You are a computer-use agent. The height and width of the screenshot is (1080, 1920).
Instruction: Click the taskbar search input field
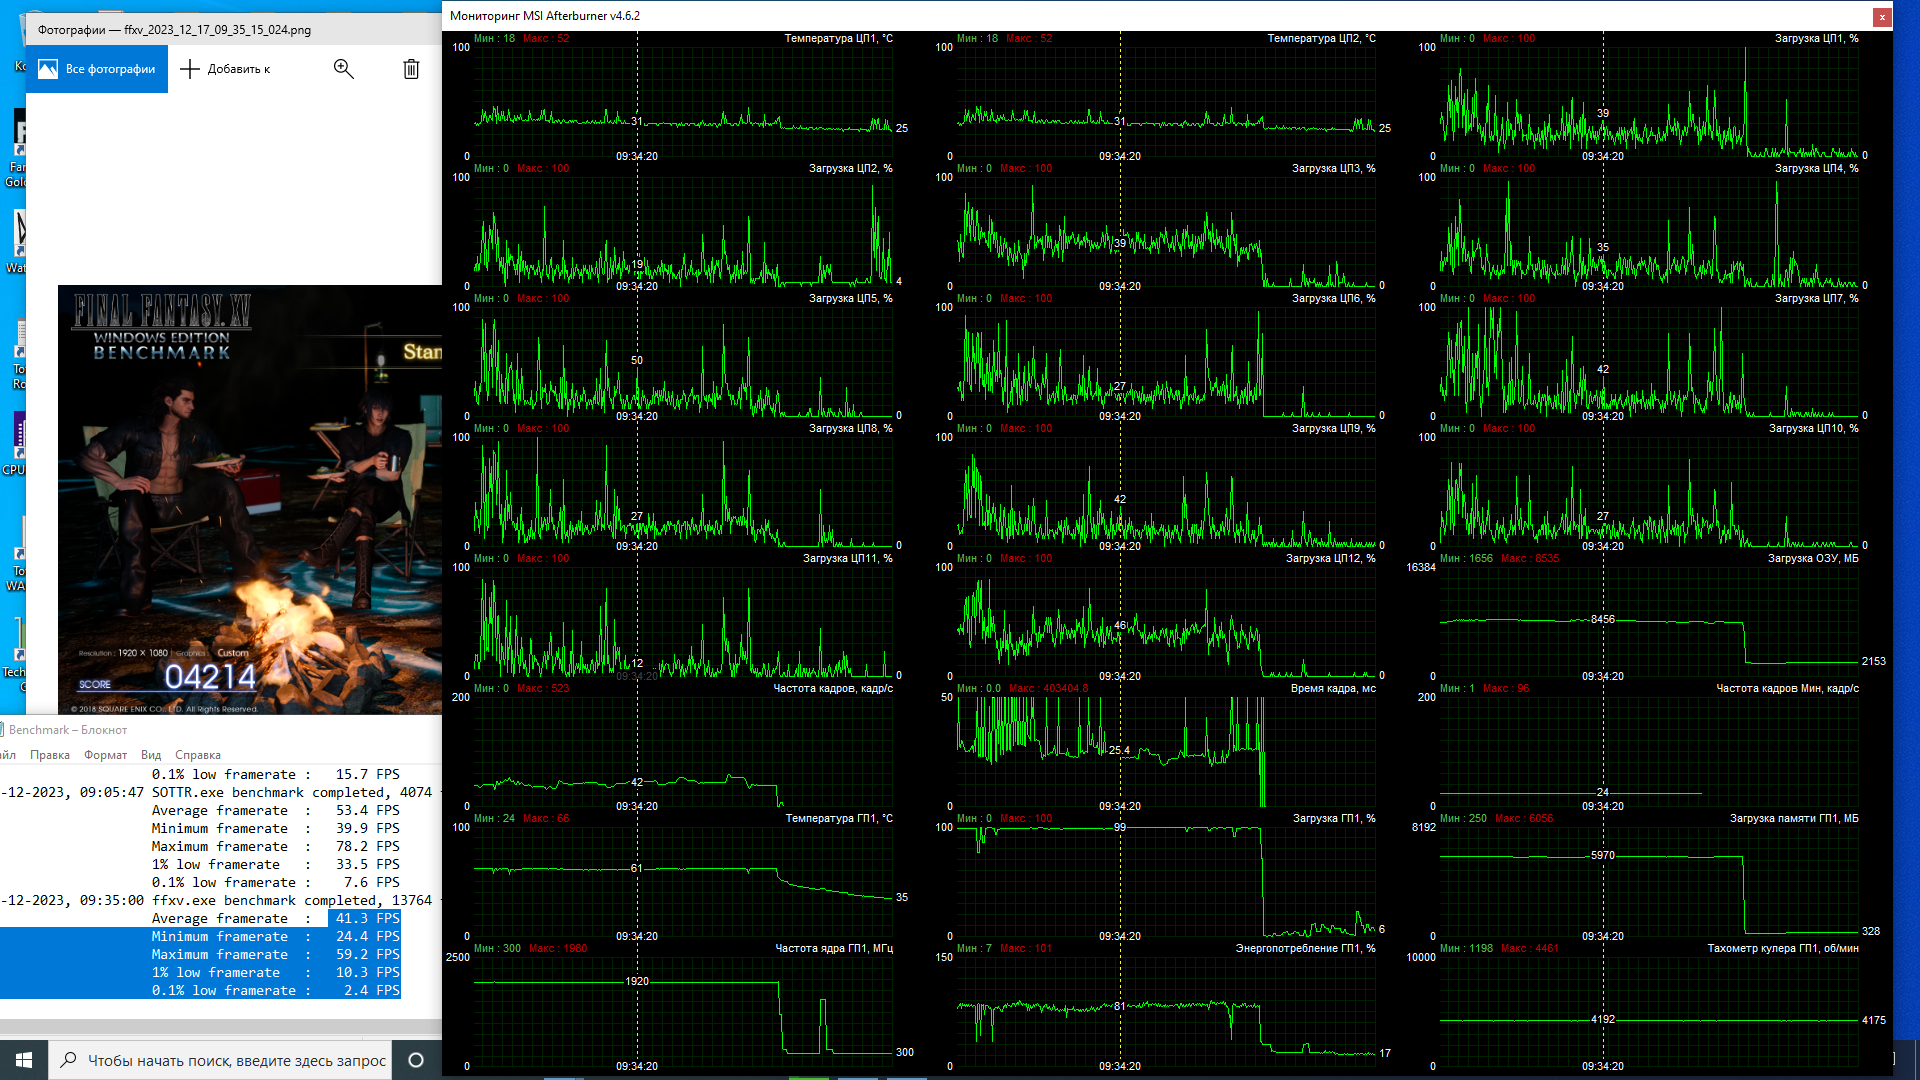point(236,1060)
